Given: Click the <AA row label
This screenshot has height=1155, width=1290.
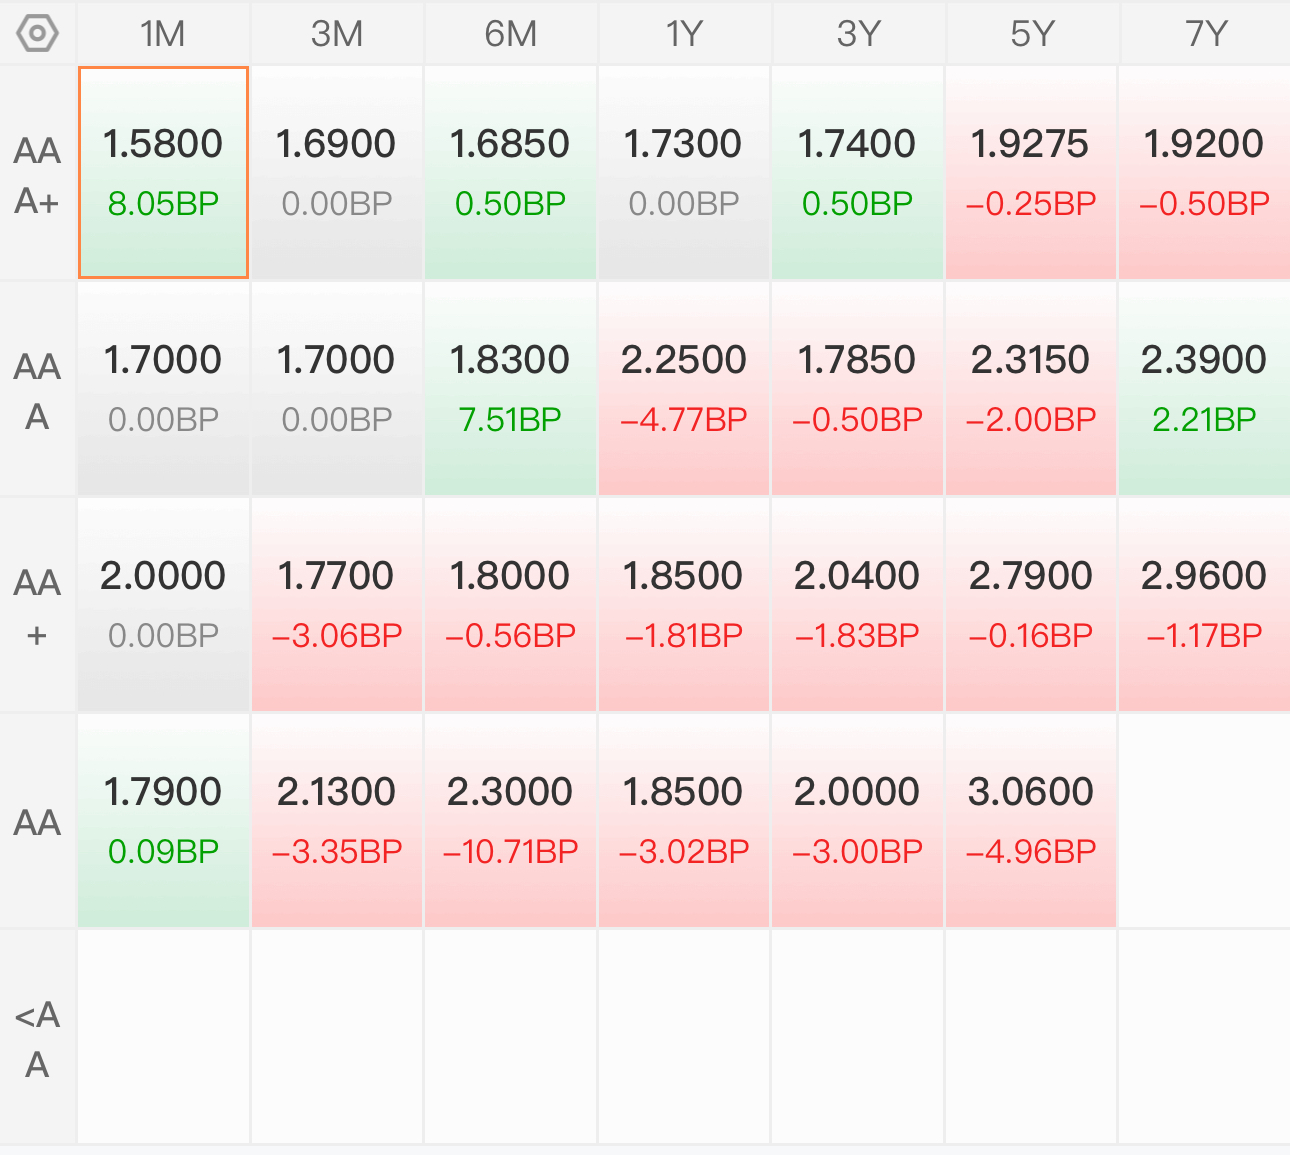Looking at the screenshot, I should pos(38,1039).
